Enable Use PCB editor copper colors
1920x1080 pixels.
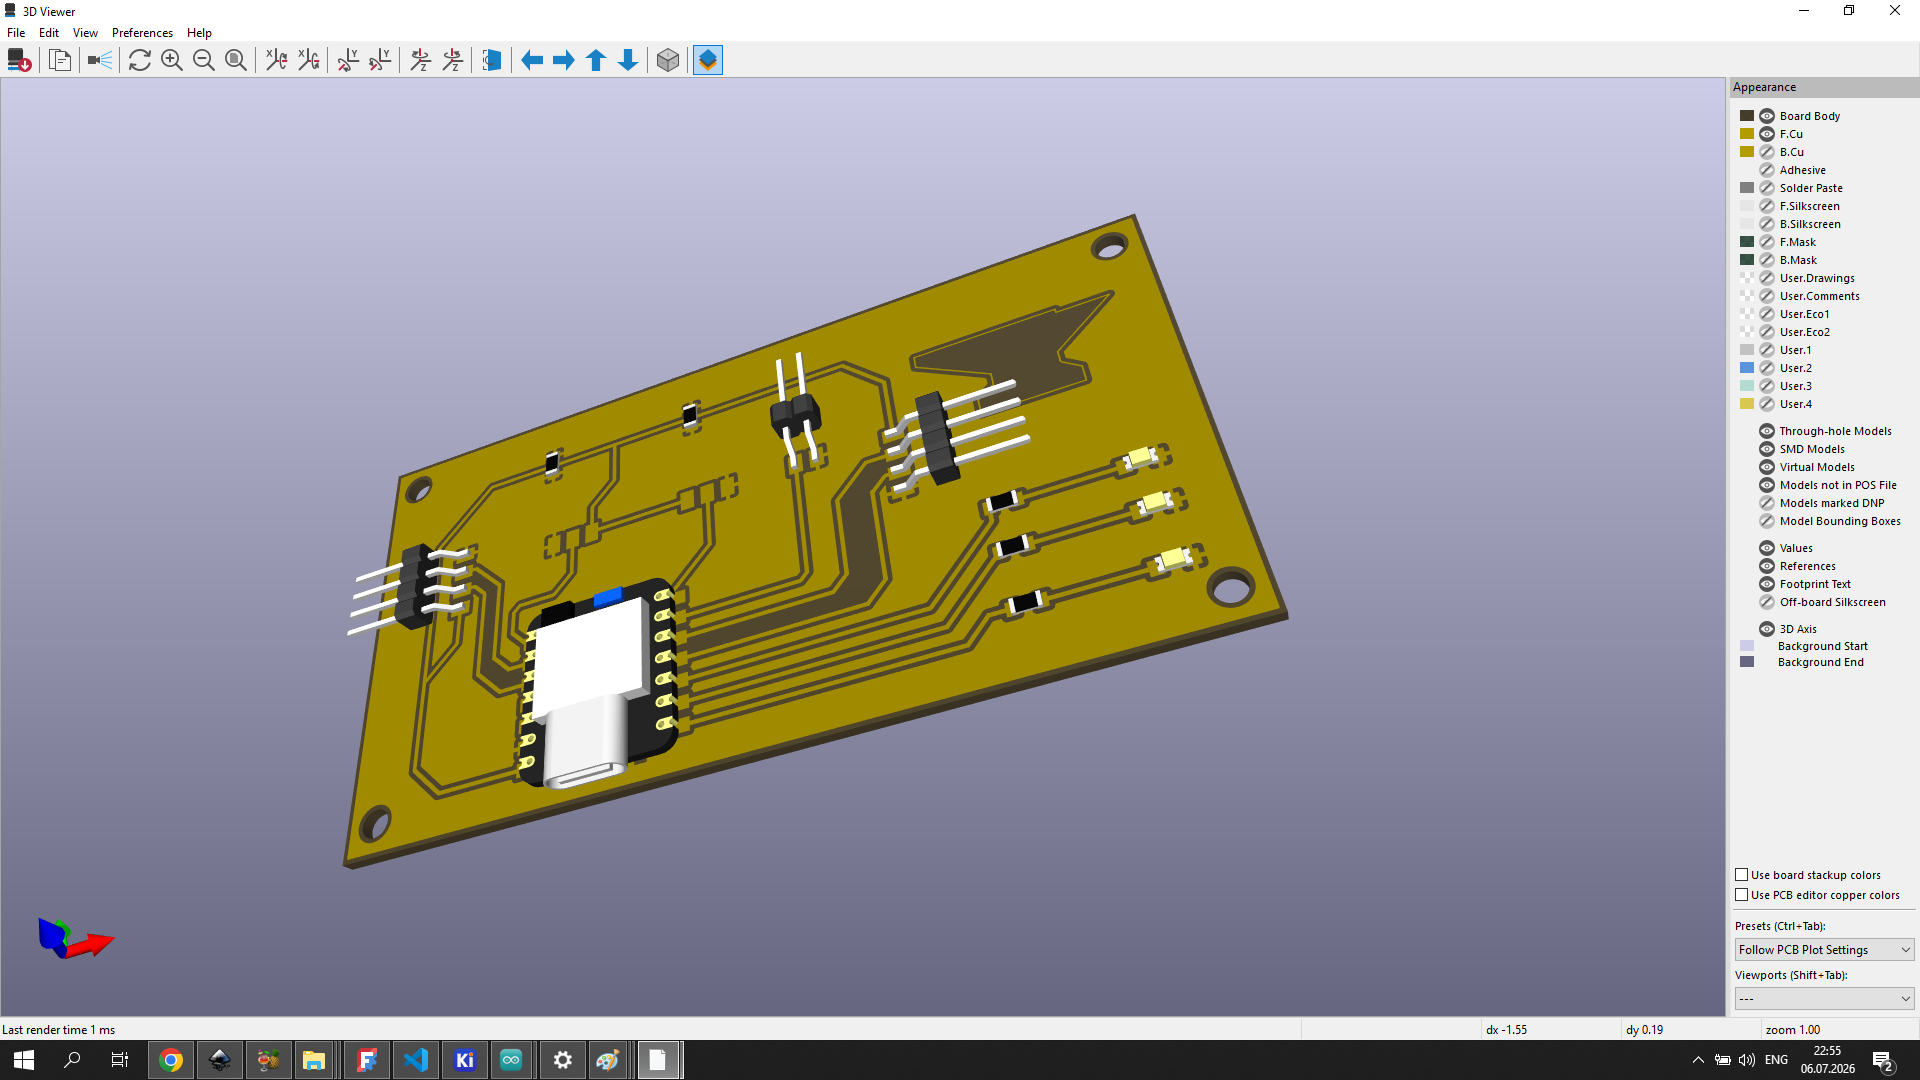(x=1742, y=895)
